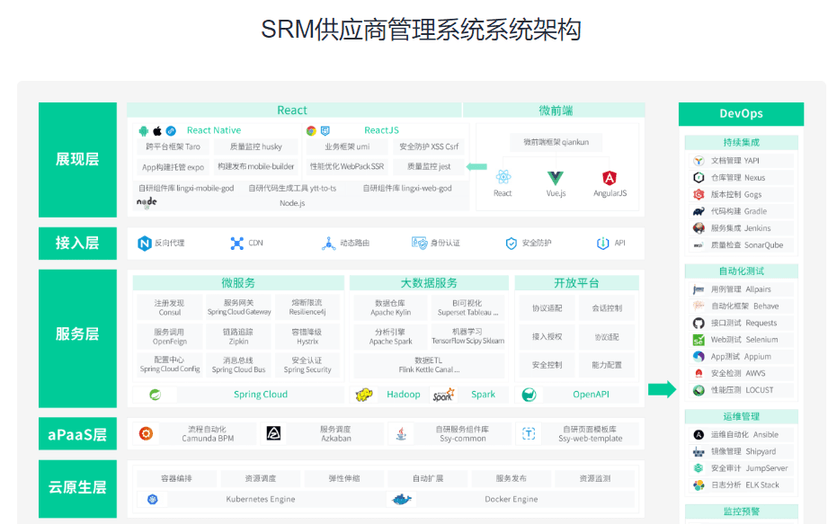Open the 运维管理 section header
Screen dimensions: 828x524
point(741,416)
